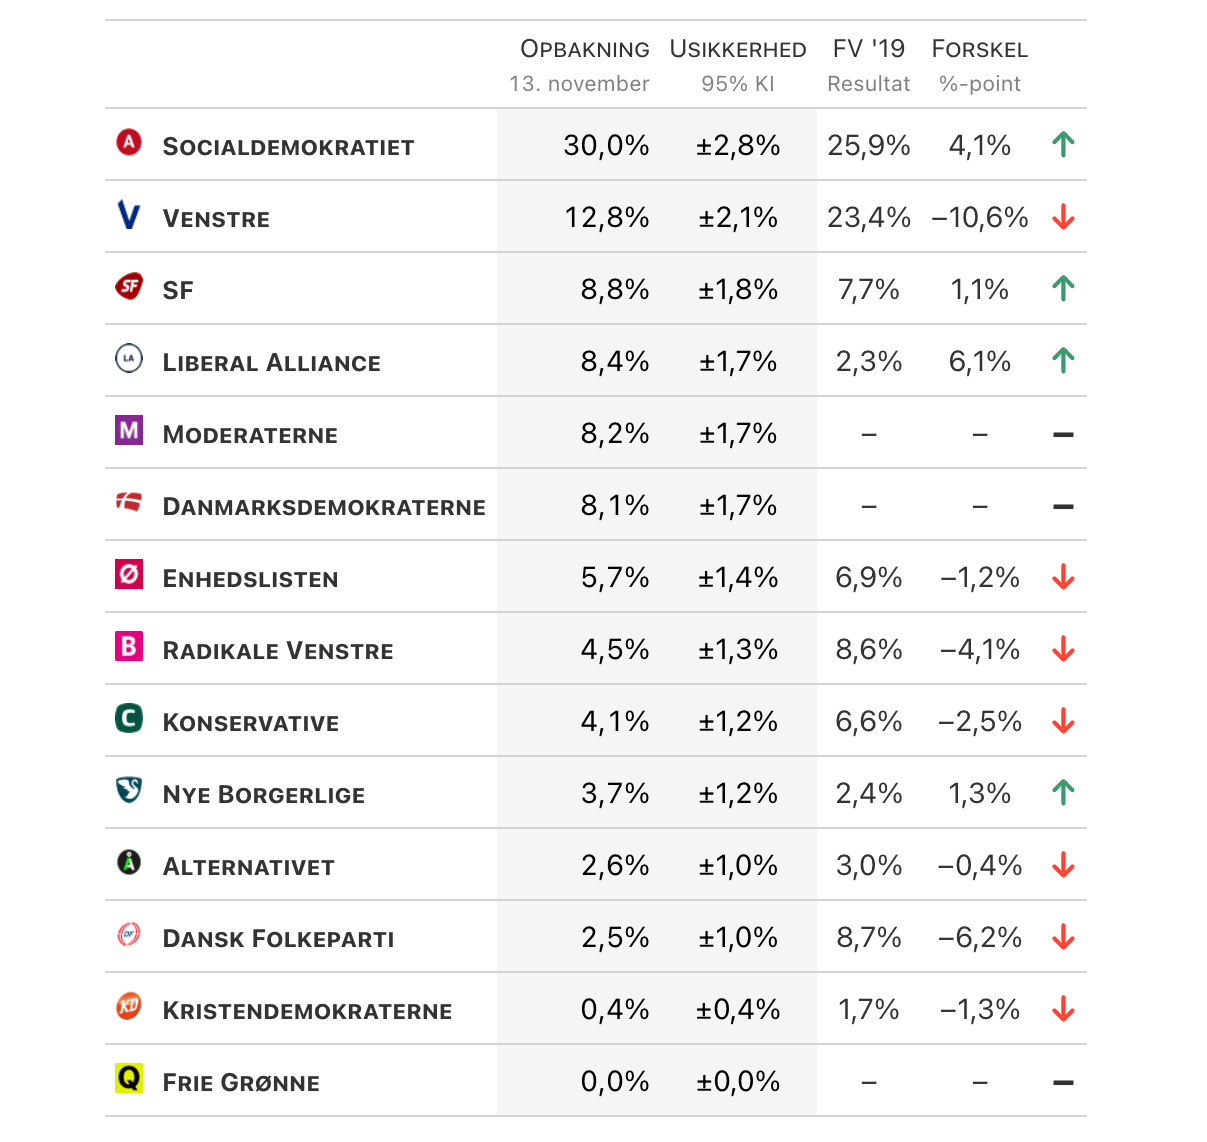Screen dimensions: 1207x1142
Task: Click the Socialdemokratiet red A logo
Action: (x=129, y=143)
